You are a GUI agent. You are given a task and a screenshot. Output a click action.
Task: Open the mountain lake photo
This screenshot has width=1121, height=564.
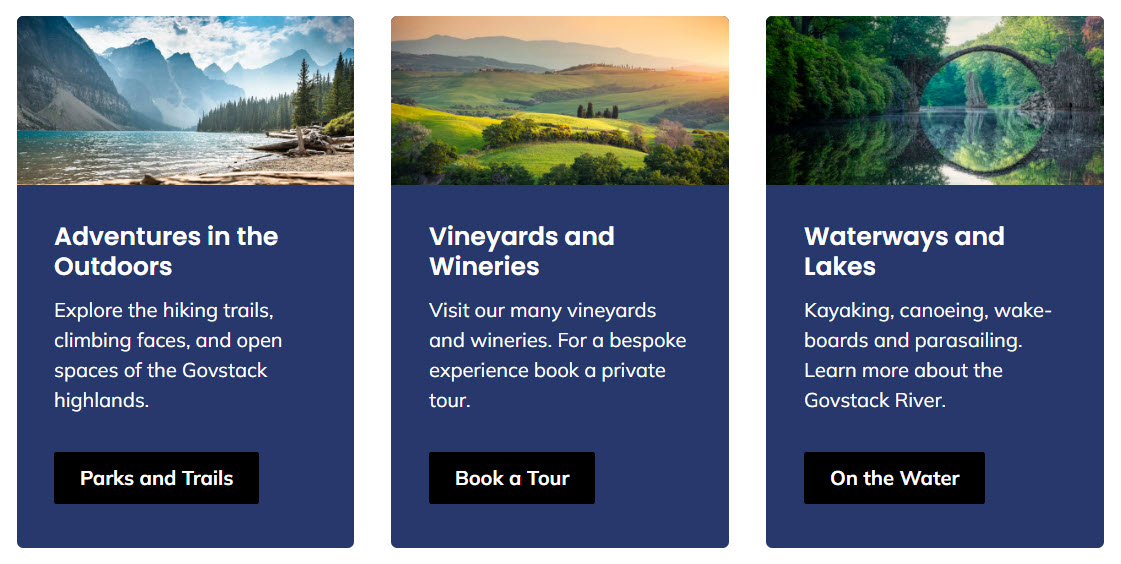click(x=185, y=101)
